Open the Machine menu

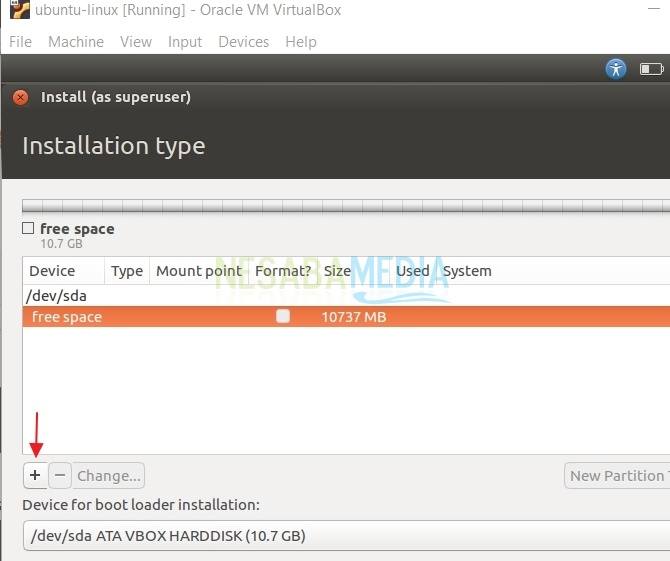(76, 42)
